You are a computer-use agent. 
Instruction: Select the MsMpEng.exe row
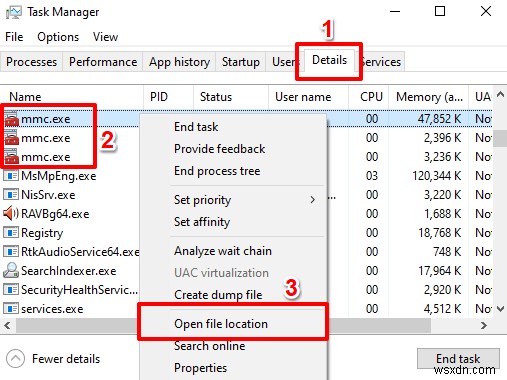[x=246, y=176]
